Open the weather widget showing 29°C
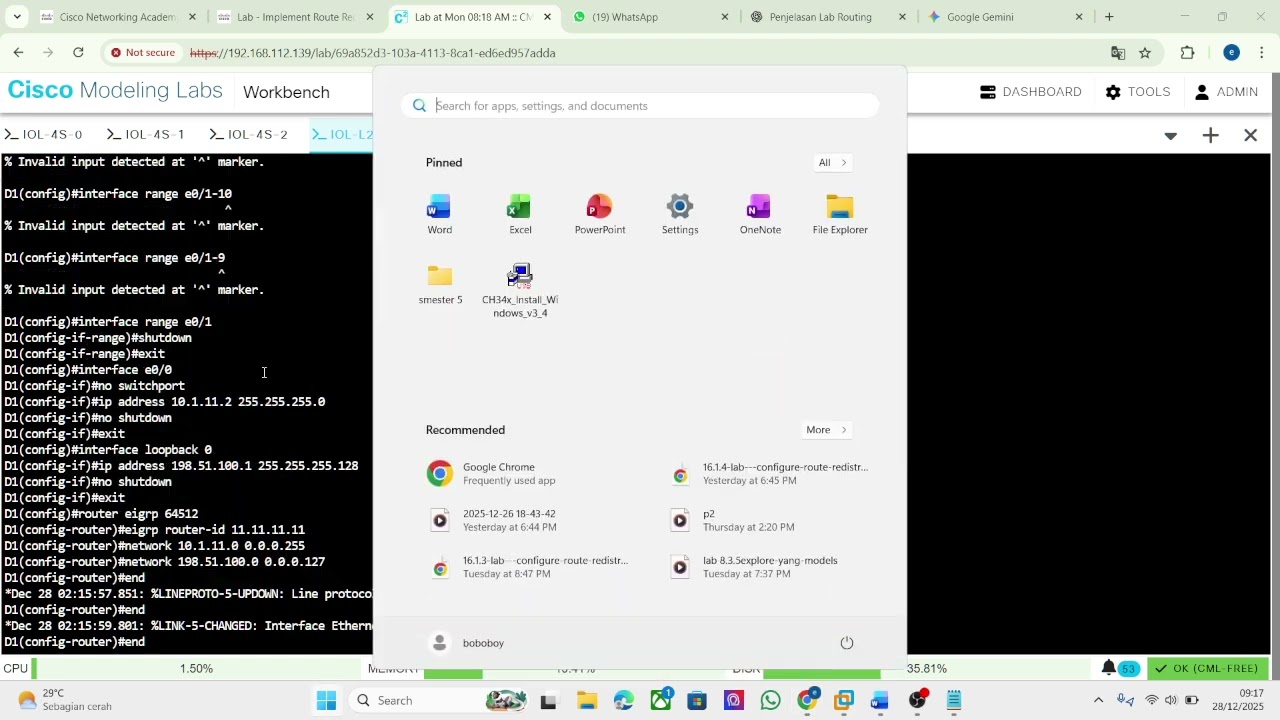 [x=65, y=700]
